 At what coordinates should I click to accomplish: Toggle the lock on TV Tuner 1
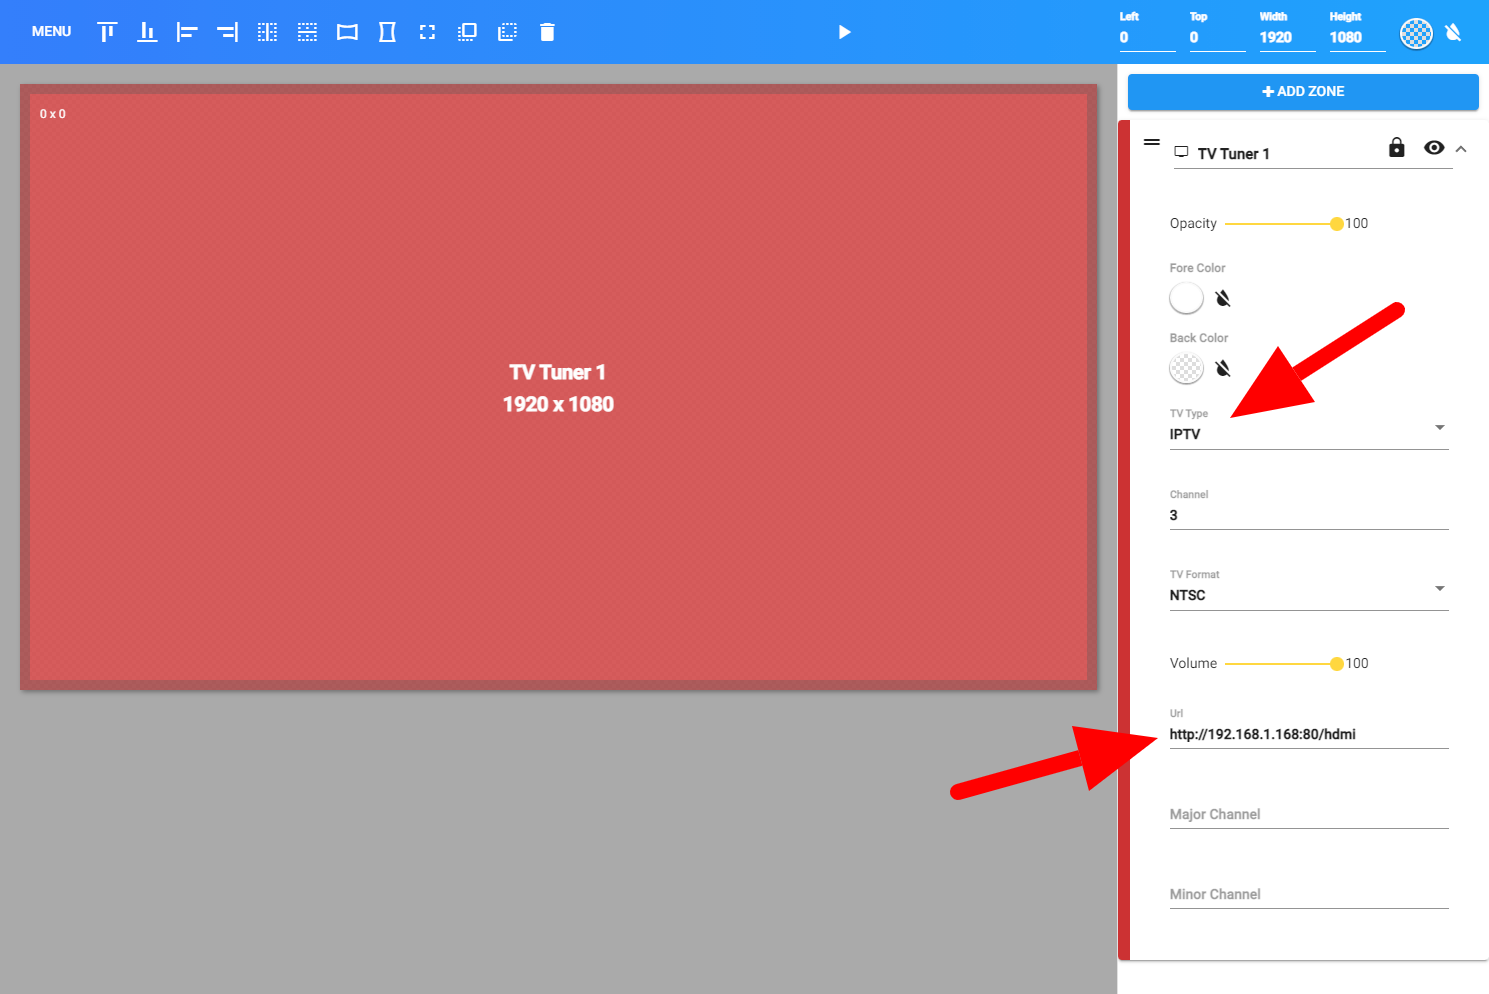click(1397, 148)
